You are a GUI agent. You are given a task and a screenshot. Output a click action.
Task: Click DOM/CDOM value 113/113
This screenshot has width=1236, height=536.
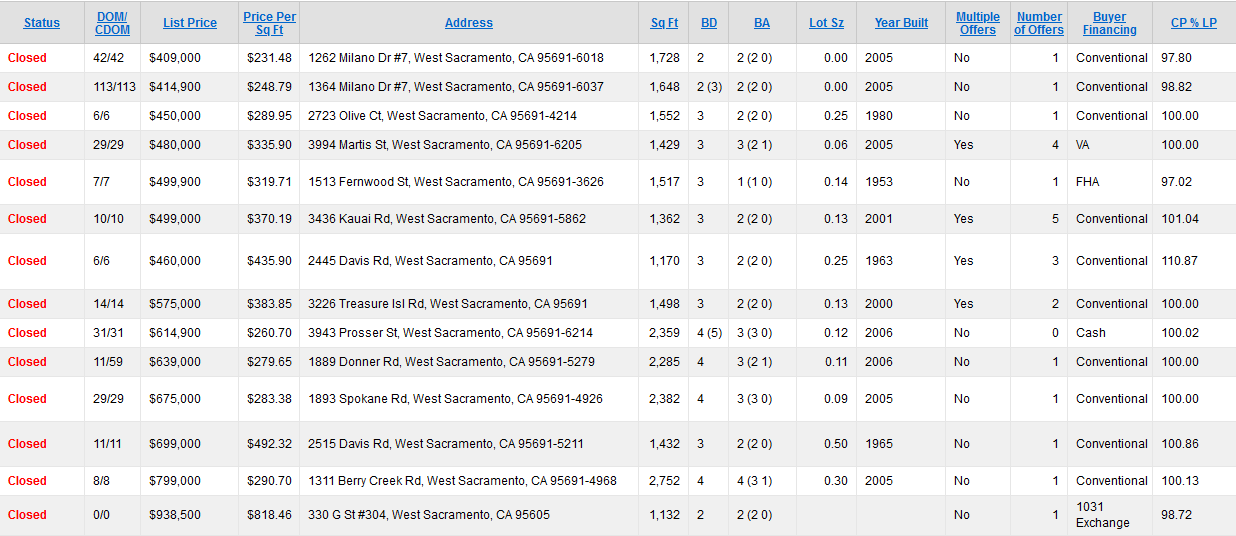114,87
